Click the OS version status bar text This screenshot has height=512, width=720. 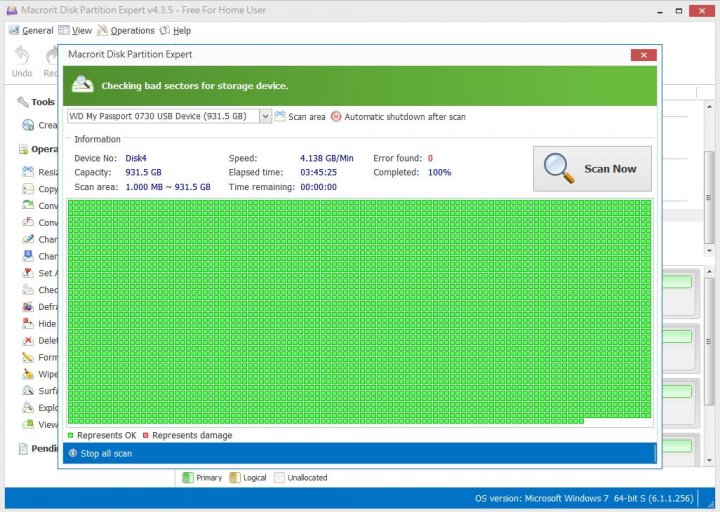(584, 498)
